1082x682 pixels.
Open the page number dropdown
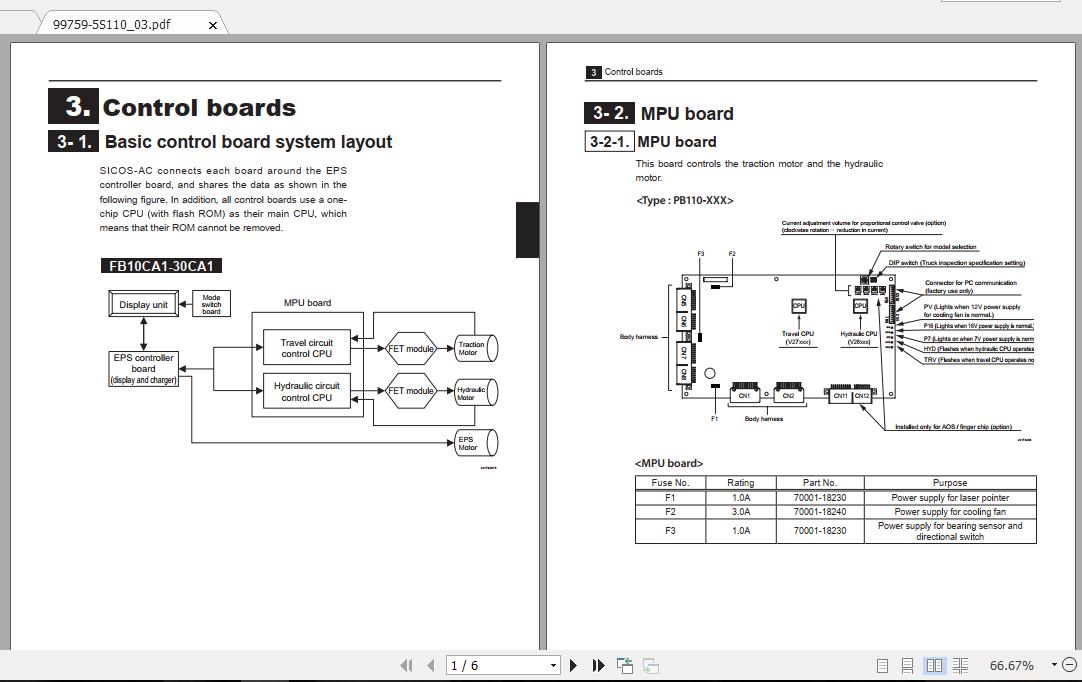(x=554, y=665)
